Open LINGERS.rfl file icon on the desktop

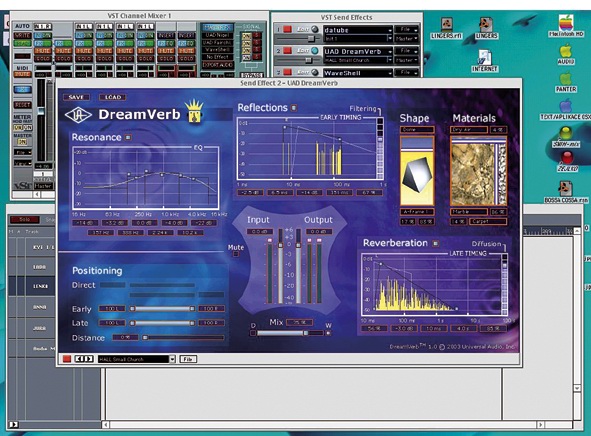click(447, 24)
